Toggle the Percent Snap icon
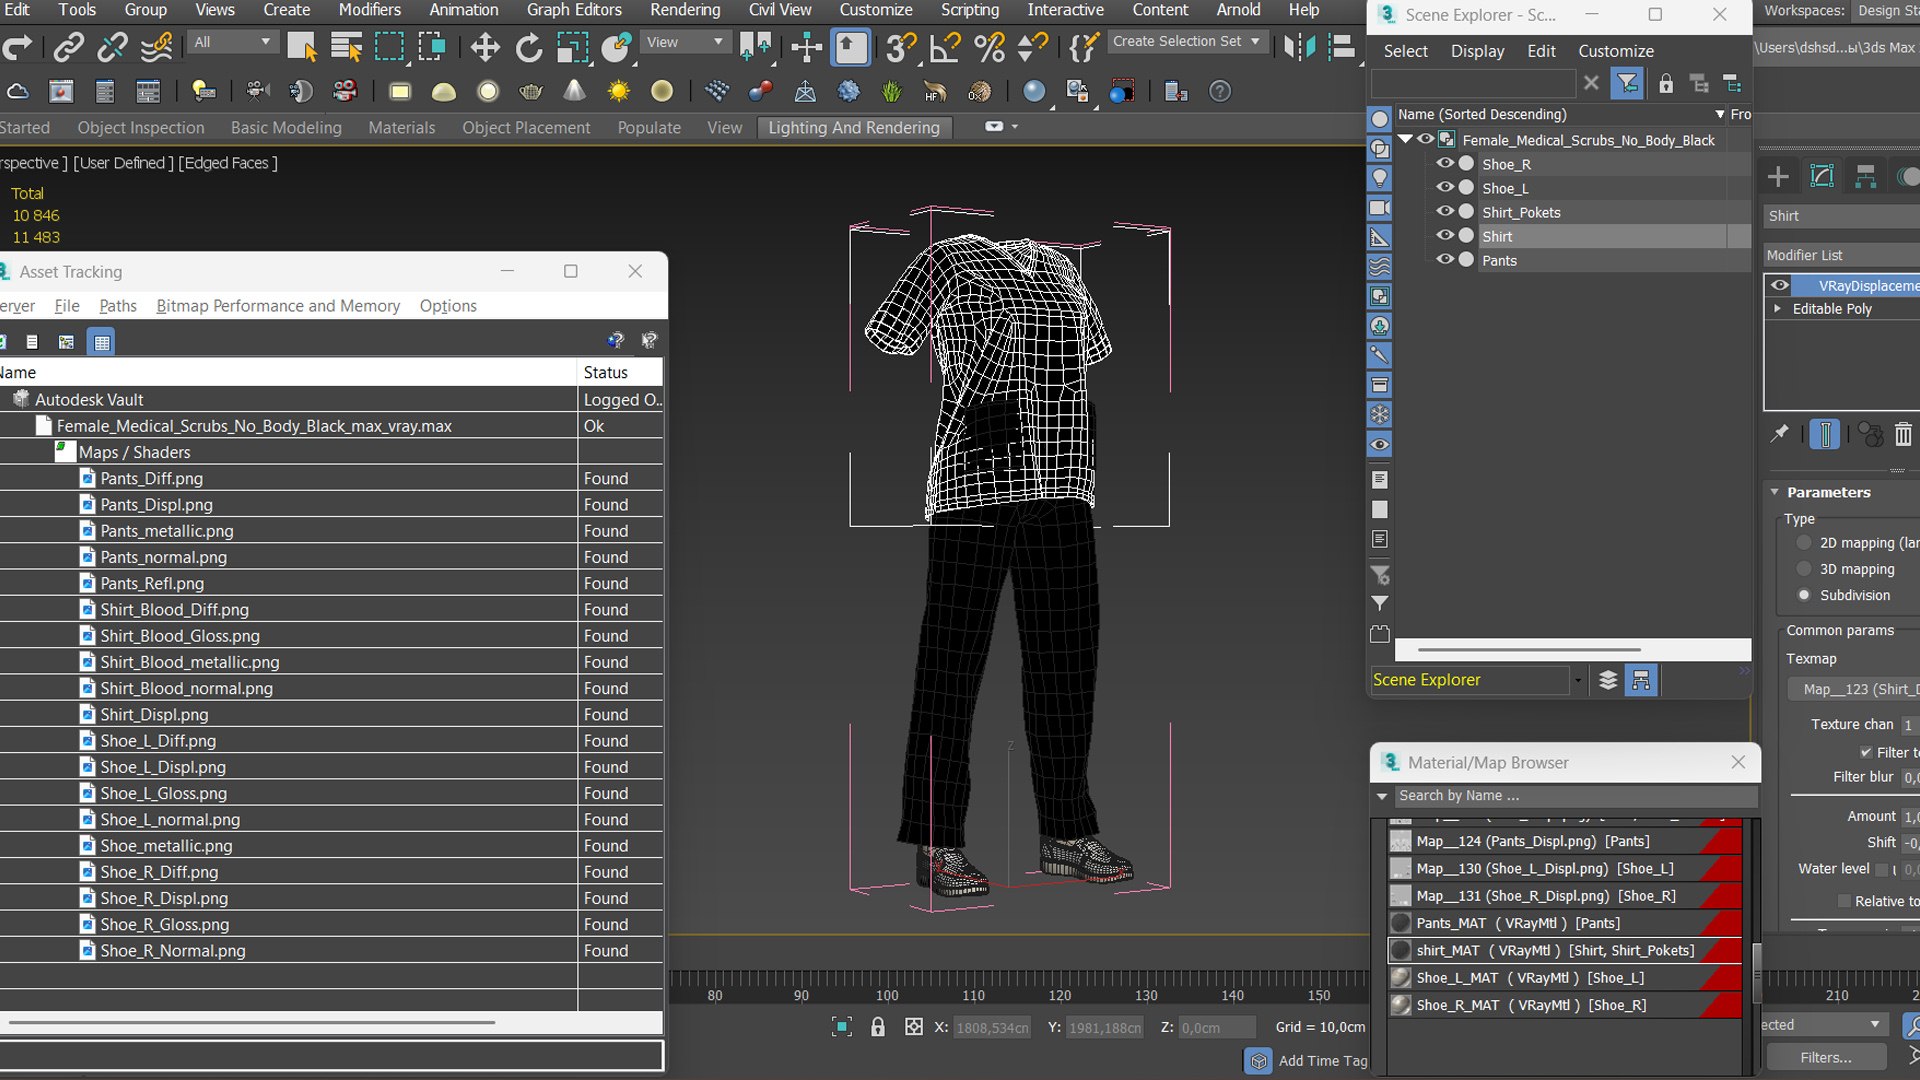The image size is (1920, 1080). tap(989, 46)
